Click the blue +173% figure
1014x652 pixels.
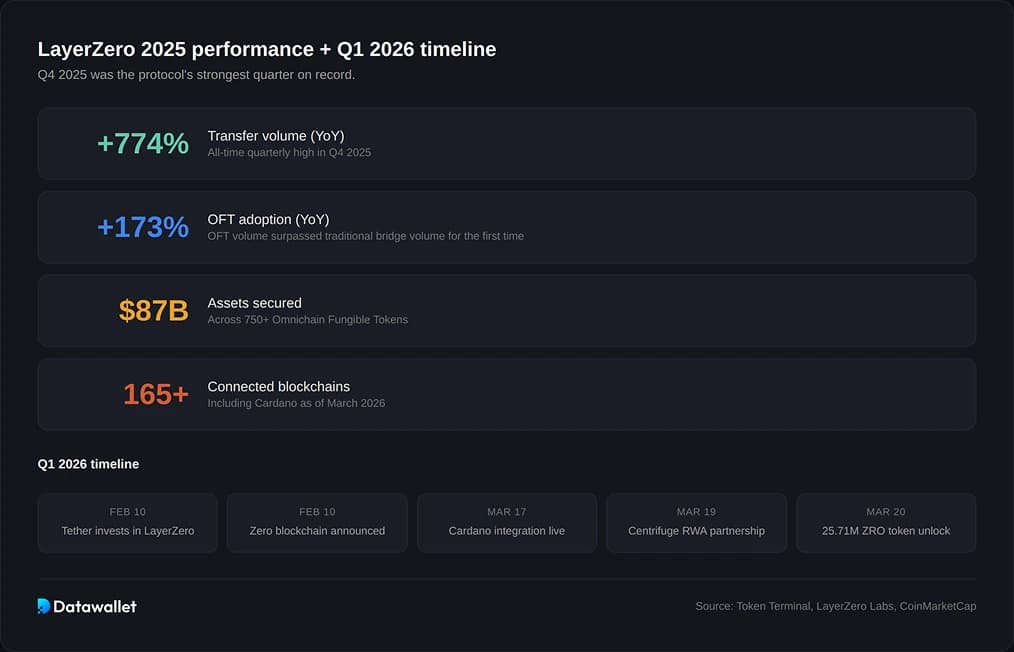(143, 227)
